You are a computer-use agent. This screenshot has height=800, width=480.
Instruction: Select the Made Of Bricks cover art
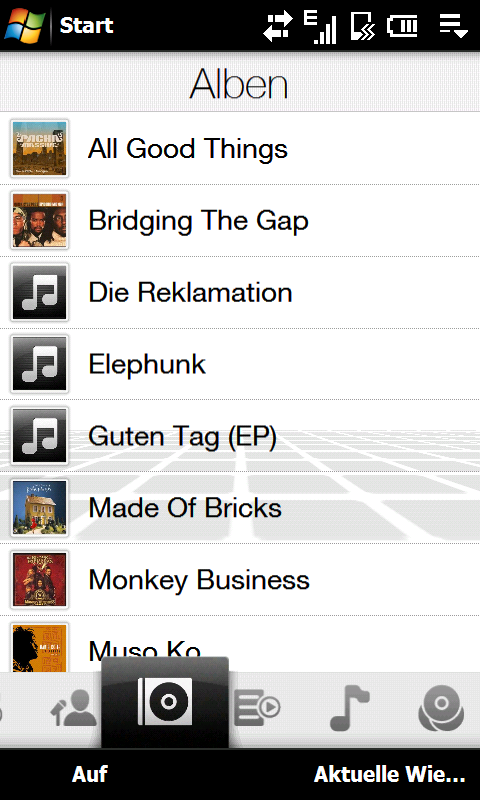pos(40,508)
